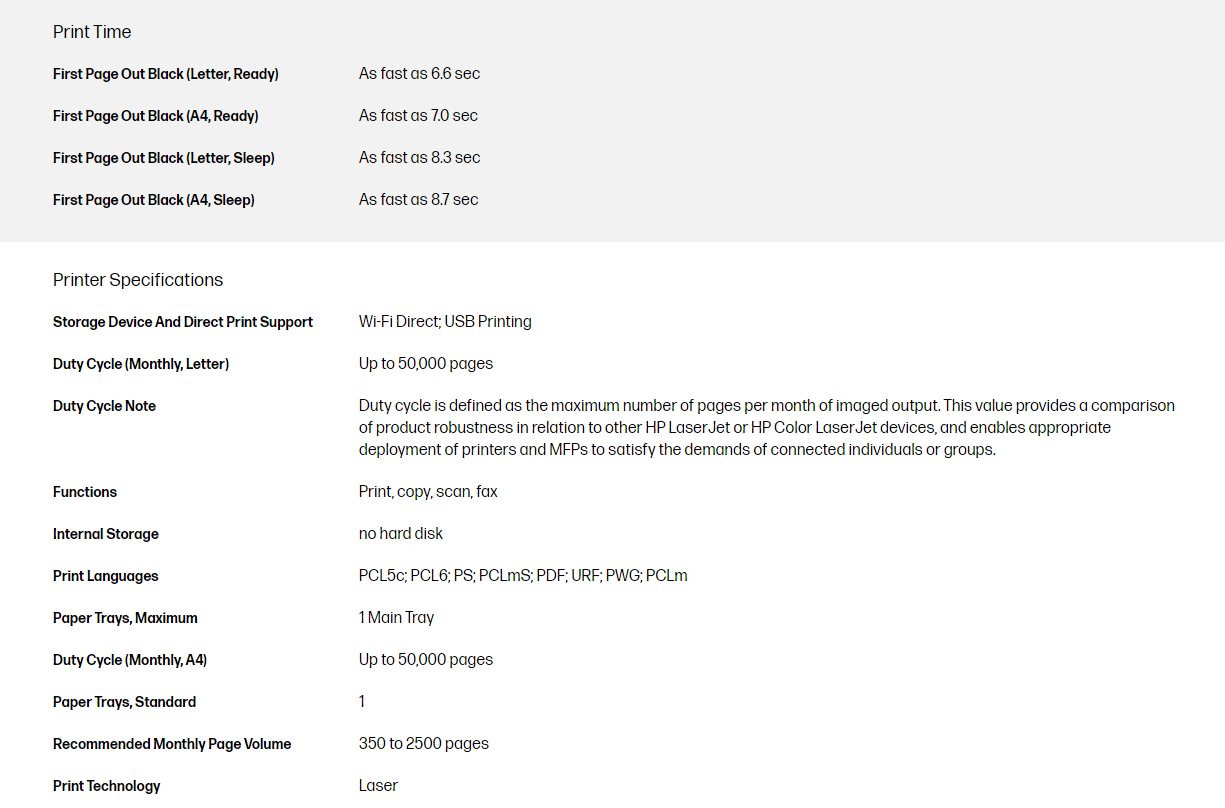Click the '350 to 2500 pages' value

pos(424,744)
